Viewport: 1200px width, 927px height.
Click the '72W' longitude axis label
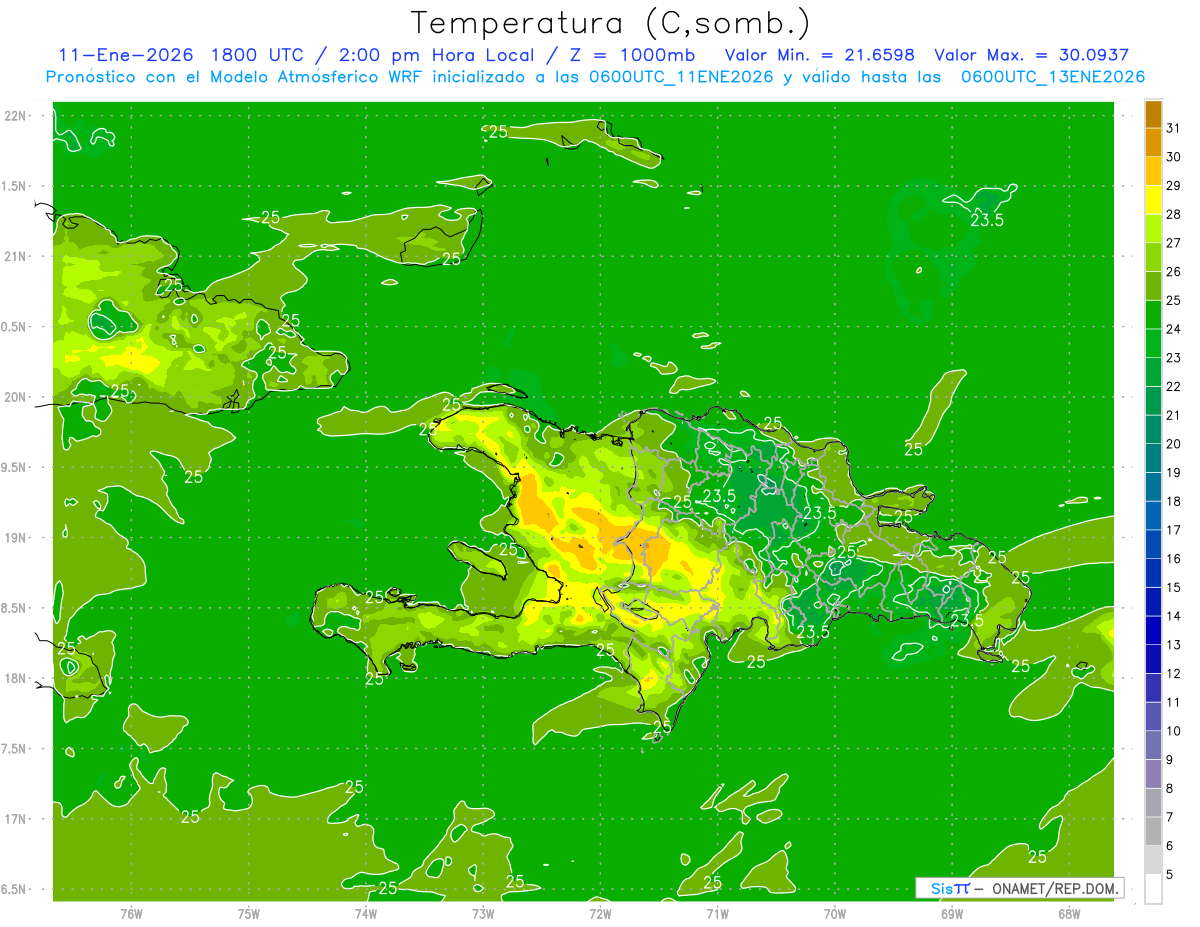pos(600,914)
